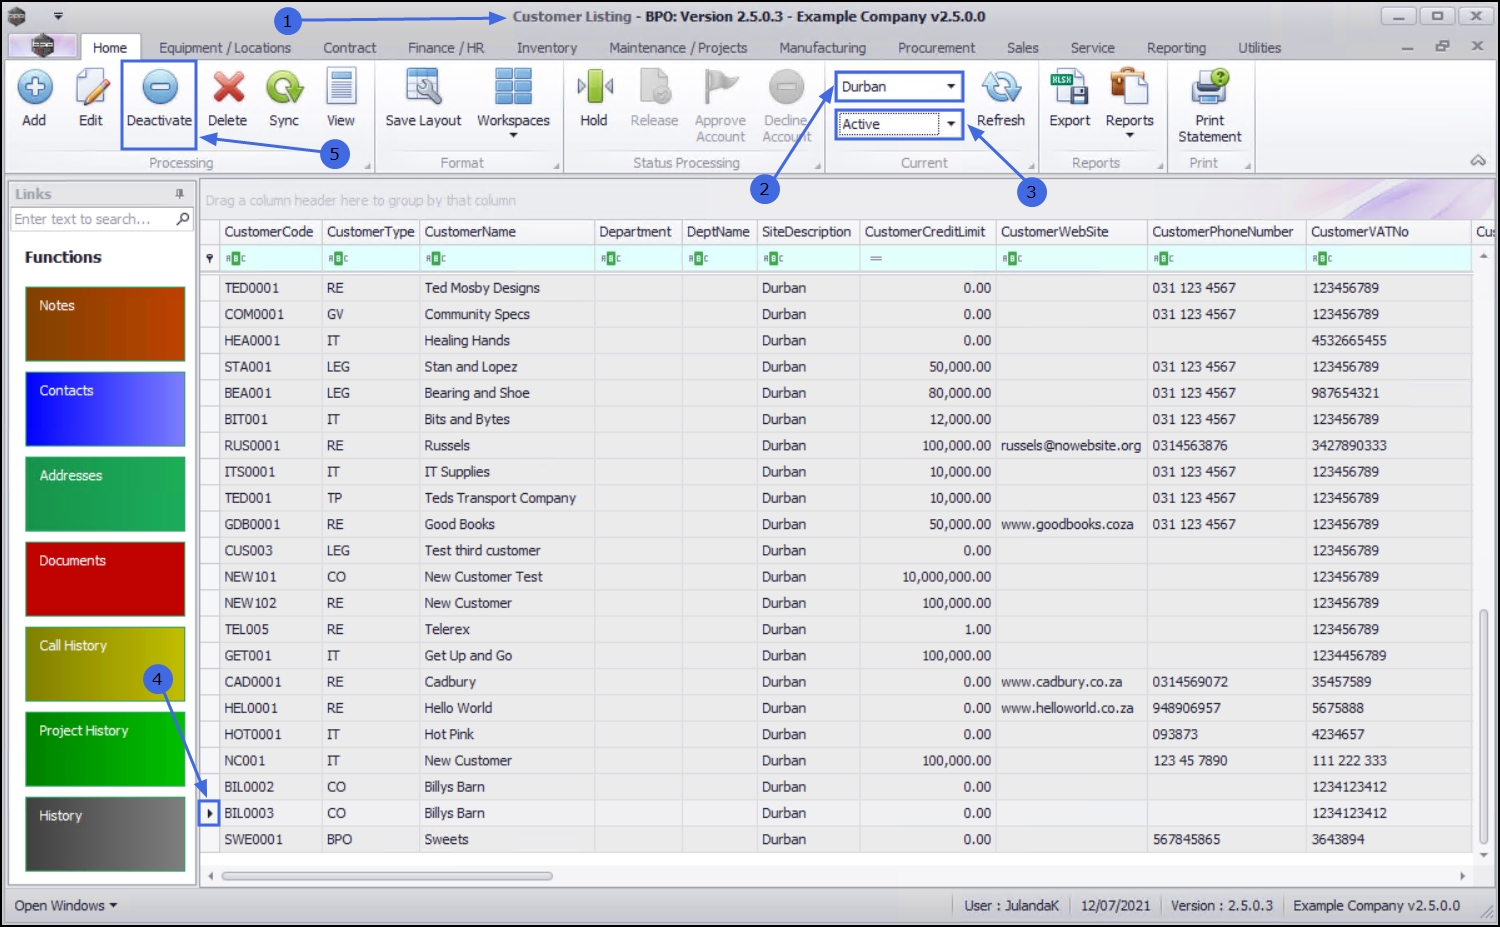The width and height of the screenshot is (1500, 927).
Task: Click the russels@nowebsite.org cell
Action: (x=1071, y=446)
